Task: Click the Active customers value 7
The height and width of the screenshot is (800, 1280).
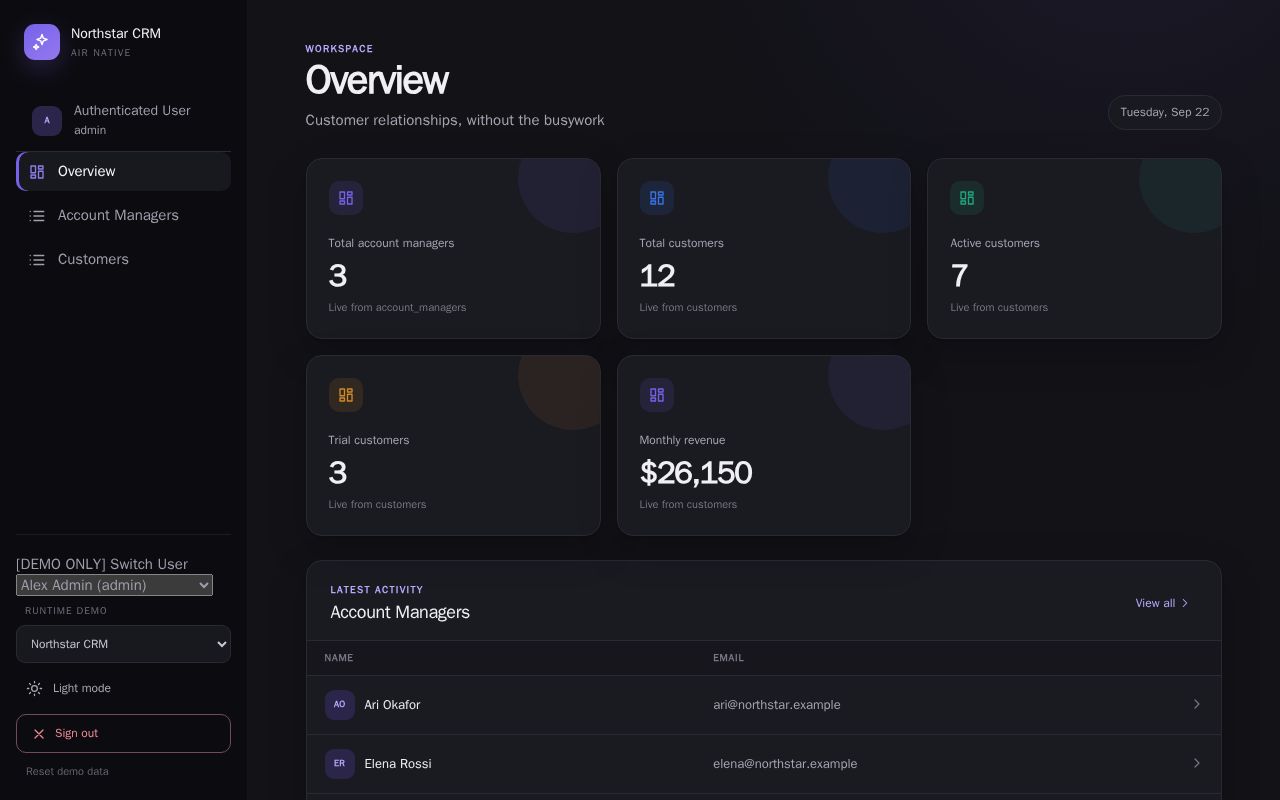Action: click(959, 276)
